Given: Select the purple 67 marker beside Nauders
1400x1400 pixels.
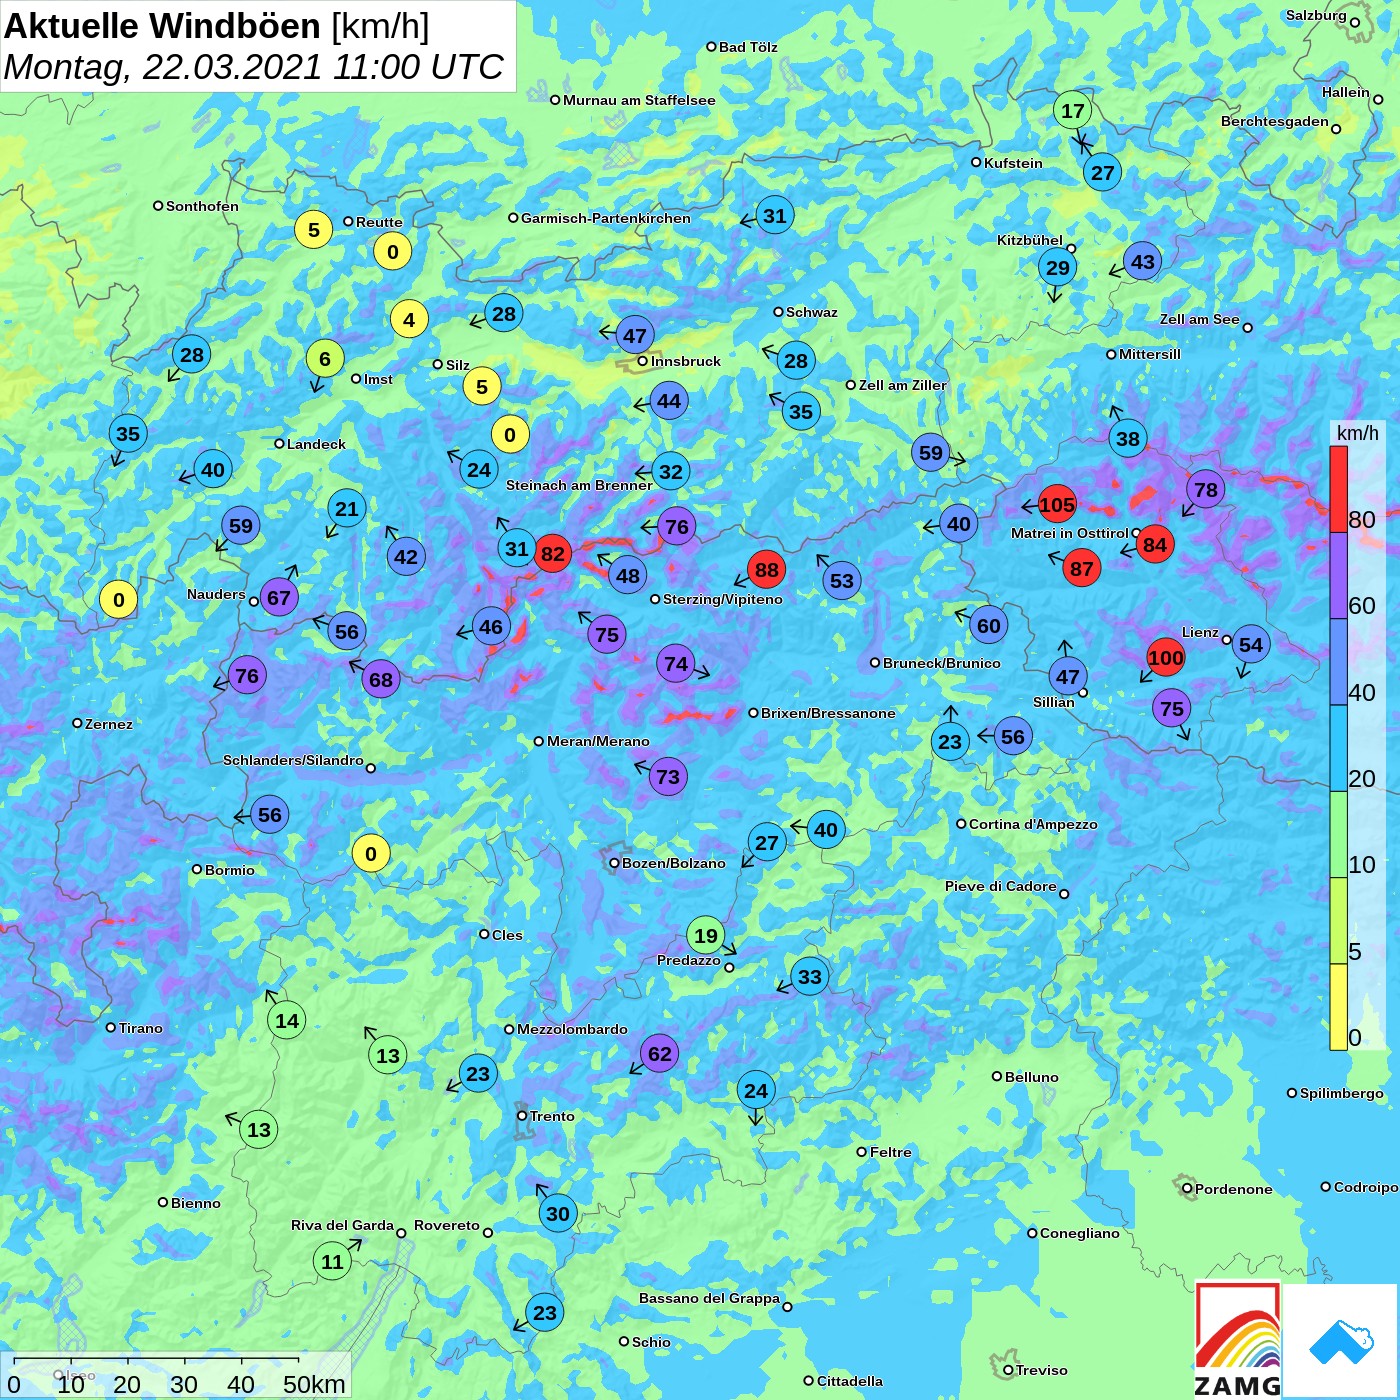Looking at the screenshot, I should point(278,599).
